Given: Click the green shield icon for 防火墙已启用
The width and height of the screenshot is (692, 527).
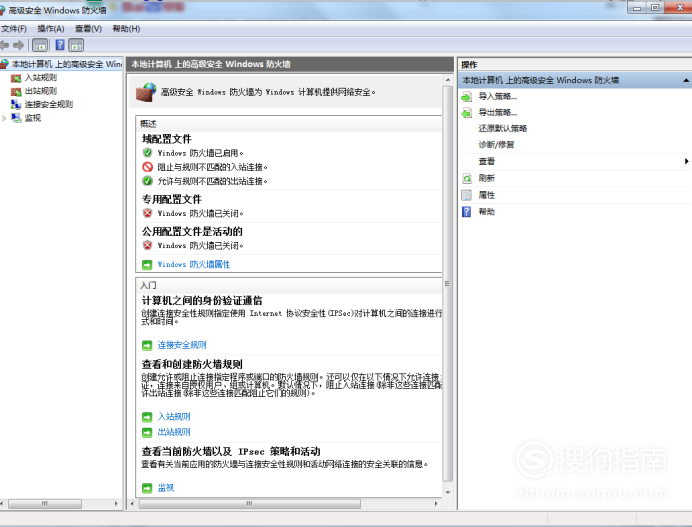Looking at the screenshot, I should 147,153.
